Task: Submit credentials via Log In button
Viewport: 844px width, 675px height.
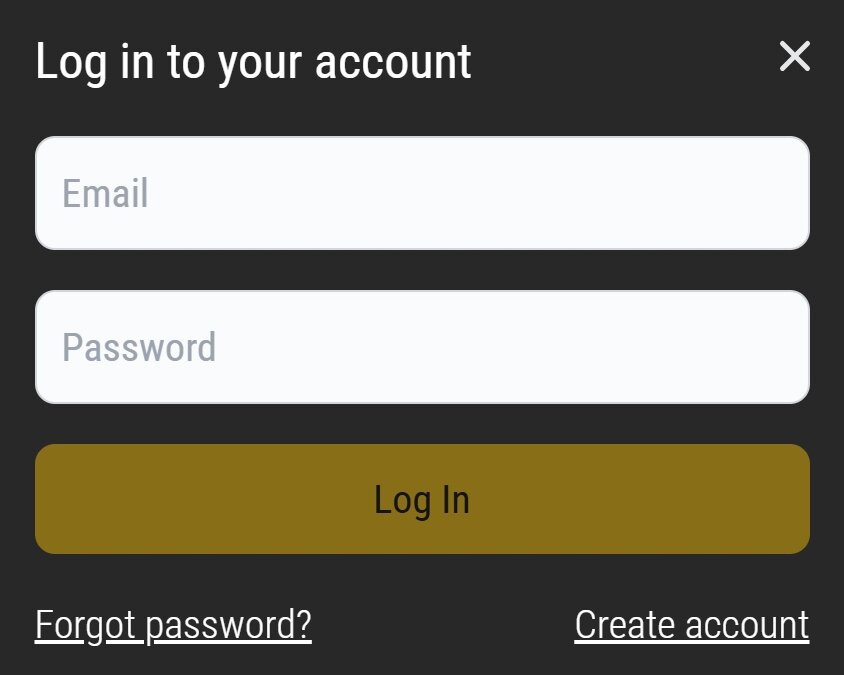Action: [x=422, y=499]
